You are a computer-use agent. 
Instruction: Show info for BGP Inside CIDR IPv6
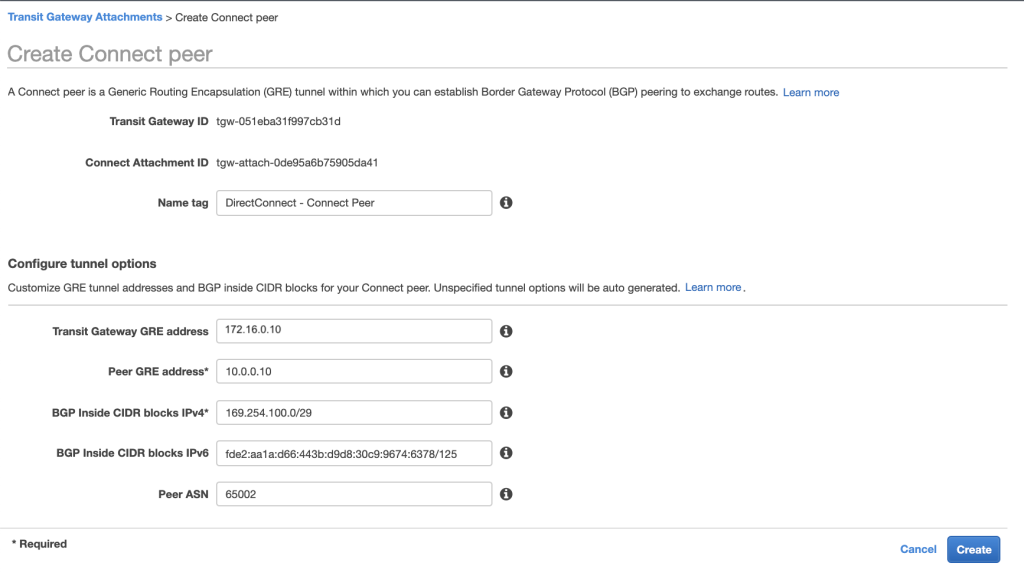click(506, 453)
